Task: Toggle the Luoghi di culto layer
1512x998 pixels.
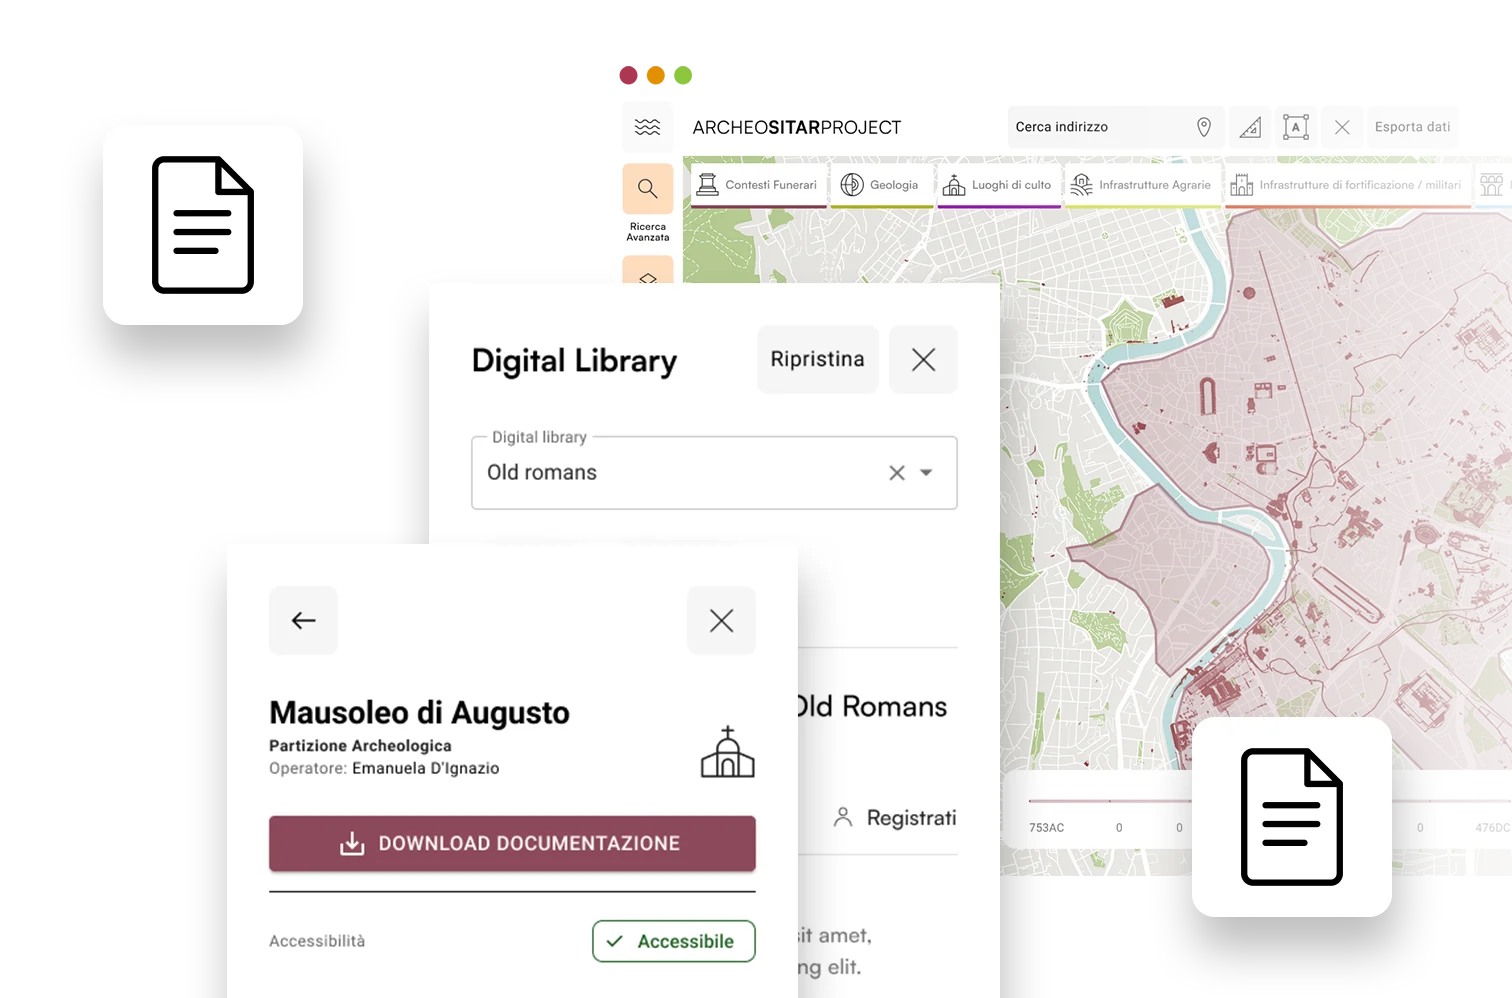Action: pyautogui.click(x=998, y=185)
